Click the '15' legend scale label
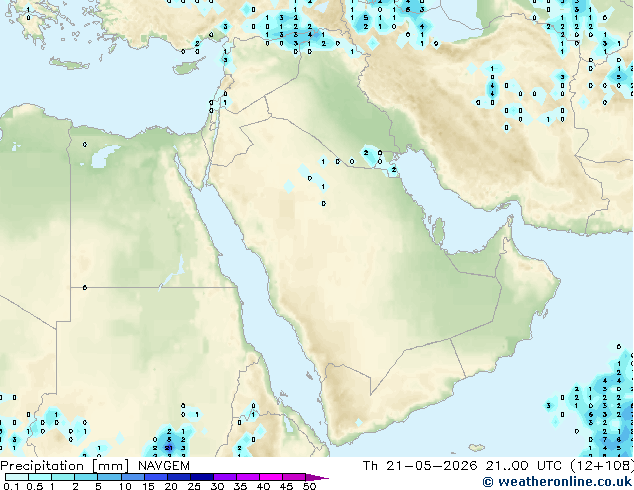 click(x=148, y=486)
